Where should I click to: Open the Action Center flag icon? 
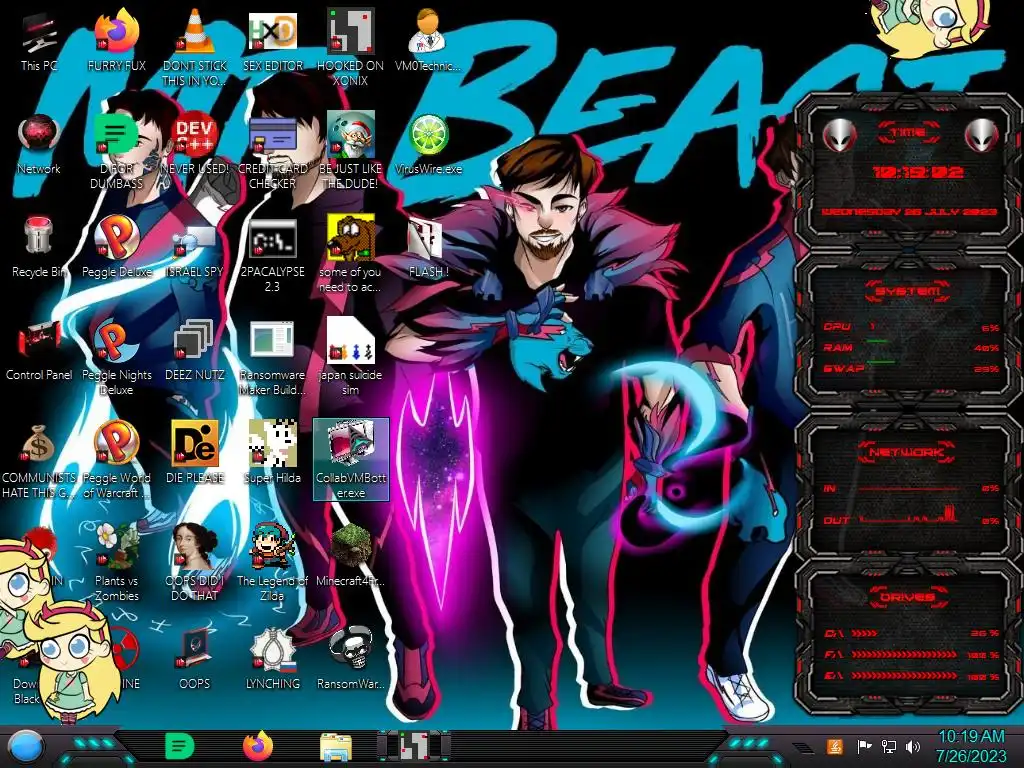point(863,746)
